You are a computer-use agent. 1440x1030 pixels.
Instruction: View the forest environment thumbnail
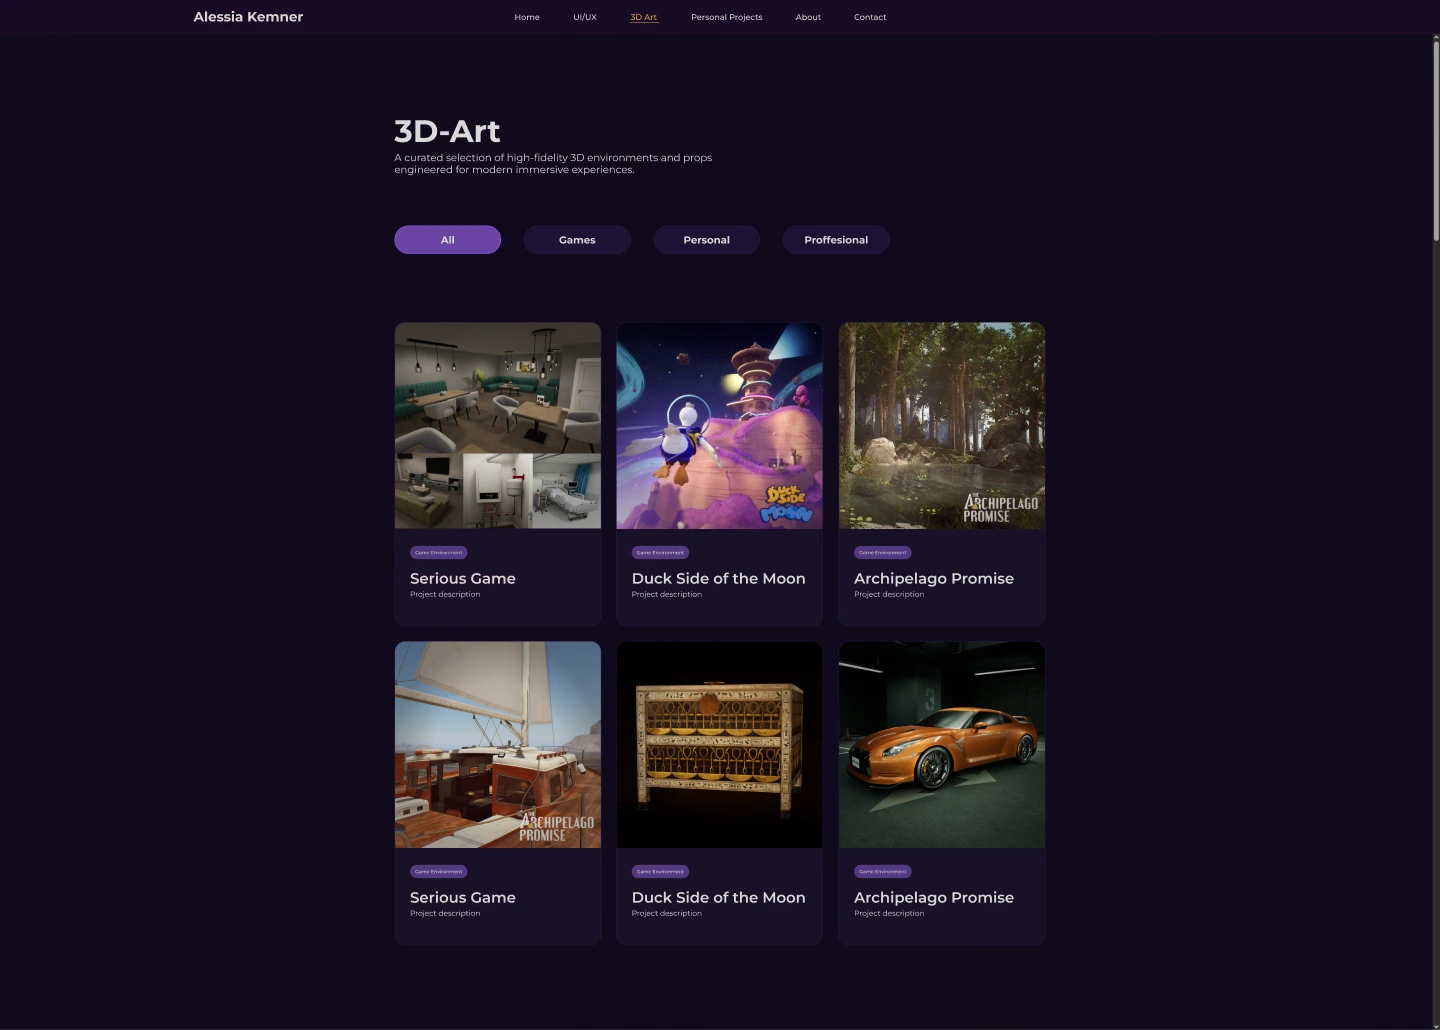pyautogui.click(x=942, y=425)
